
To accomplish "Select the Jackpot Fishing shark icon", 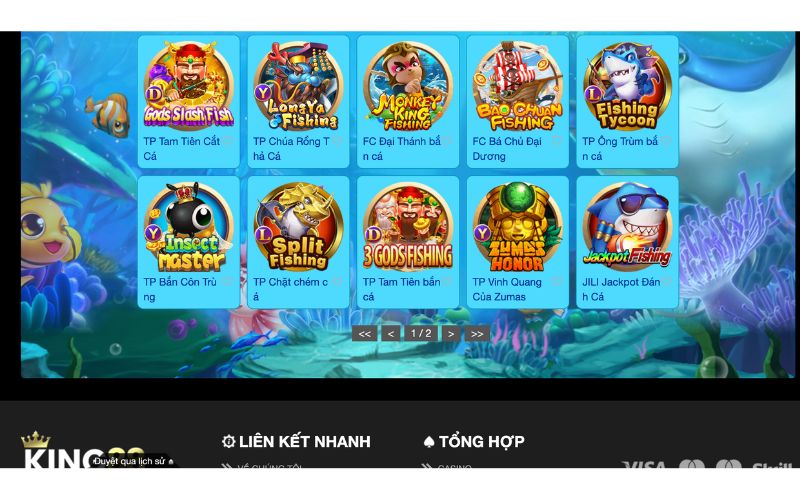I will (x=627, y=226).
